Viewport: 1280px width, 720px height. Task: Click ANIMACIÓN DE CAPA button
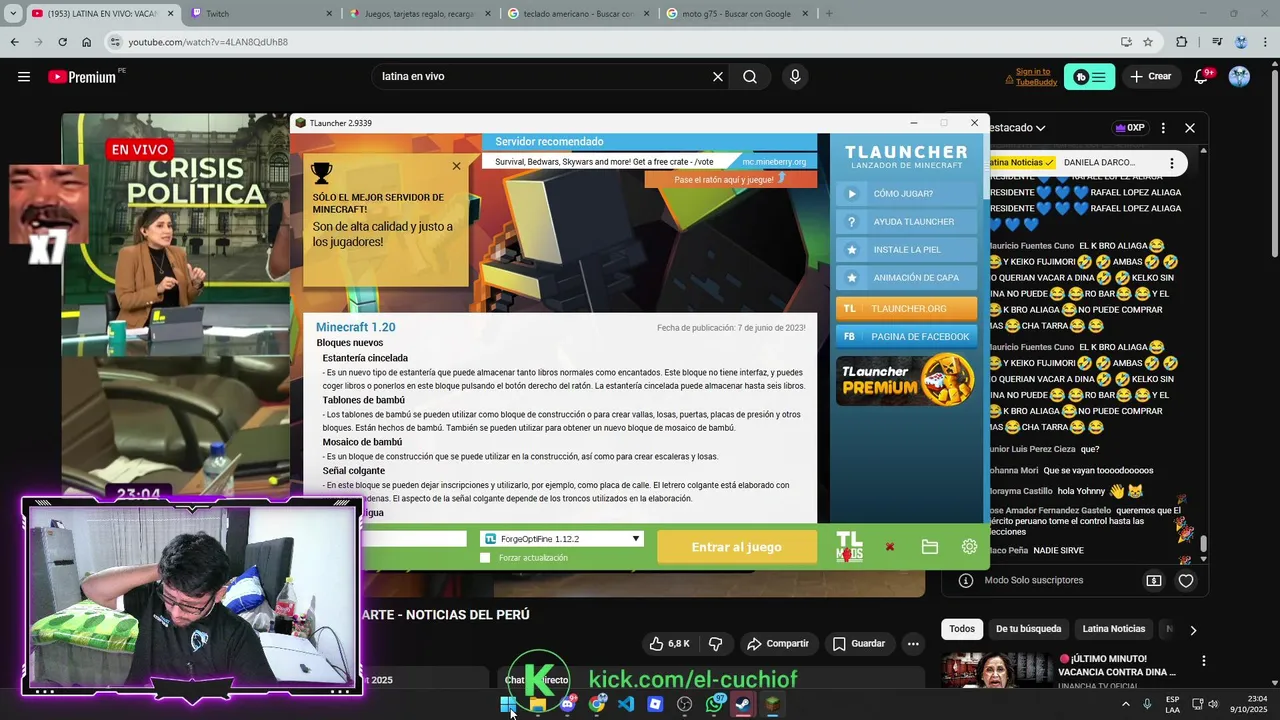tap(906, 278)
